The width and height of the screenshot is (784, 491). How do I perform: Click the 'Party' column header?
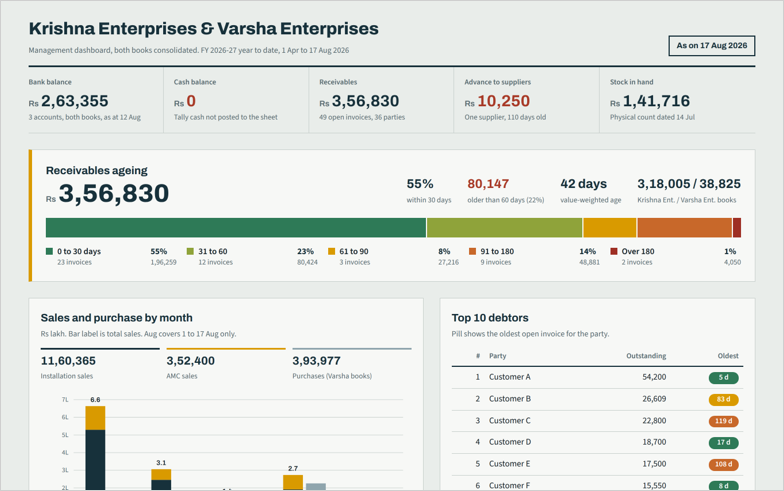(498, 356)
